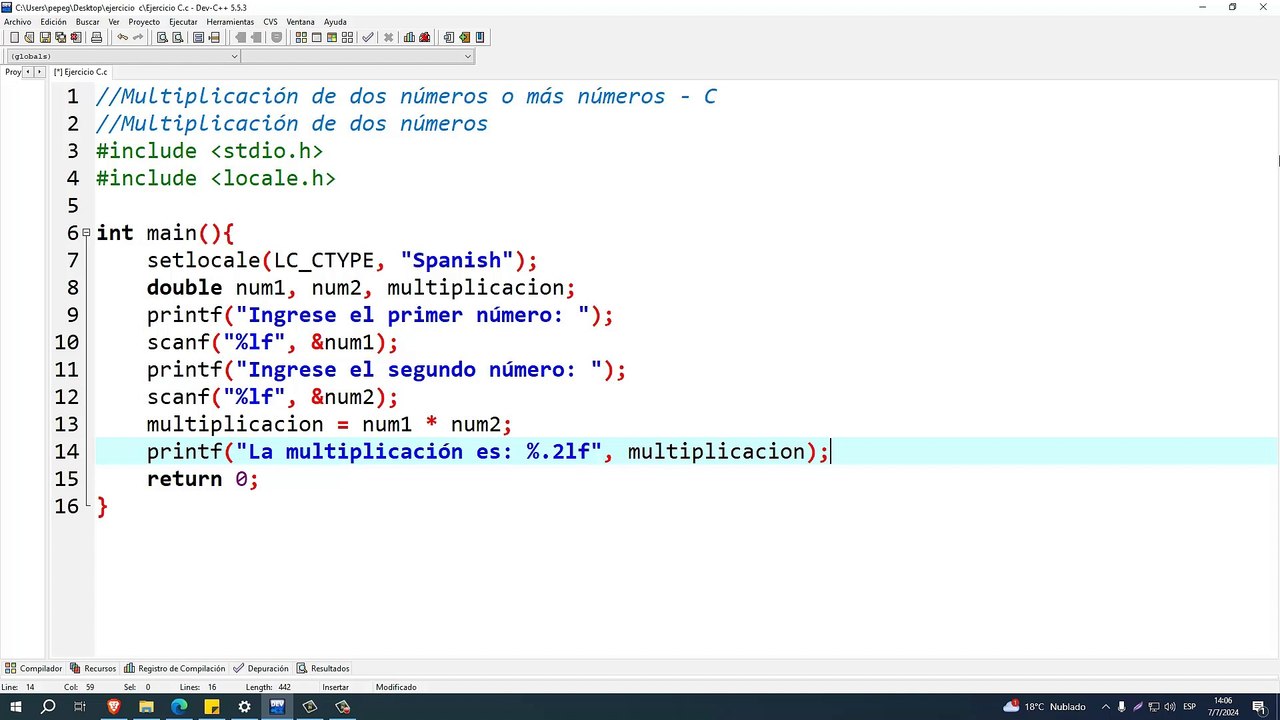Image resolution: width=1280 pixels, height=720 pixels.
Task: Click the Delete Profiling Information icon
Action: click(424, 37)
